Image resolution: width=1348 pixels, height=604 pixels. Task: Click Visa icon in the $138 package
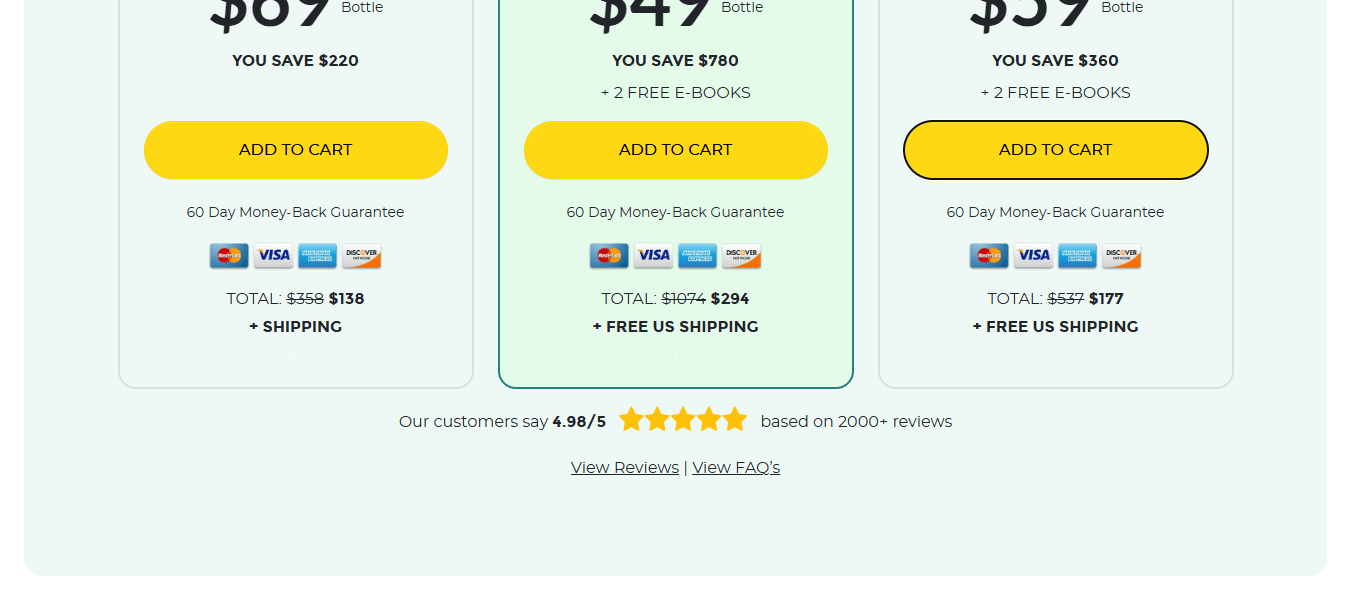pyautogui.click(x=273, y=256)
